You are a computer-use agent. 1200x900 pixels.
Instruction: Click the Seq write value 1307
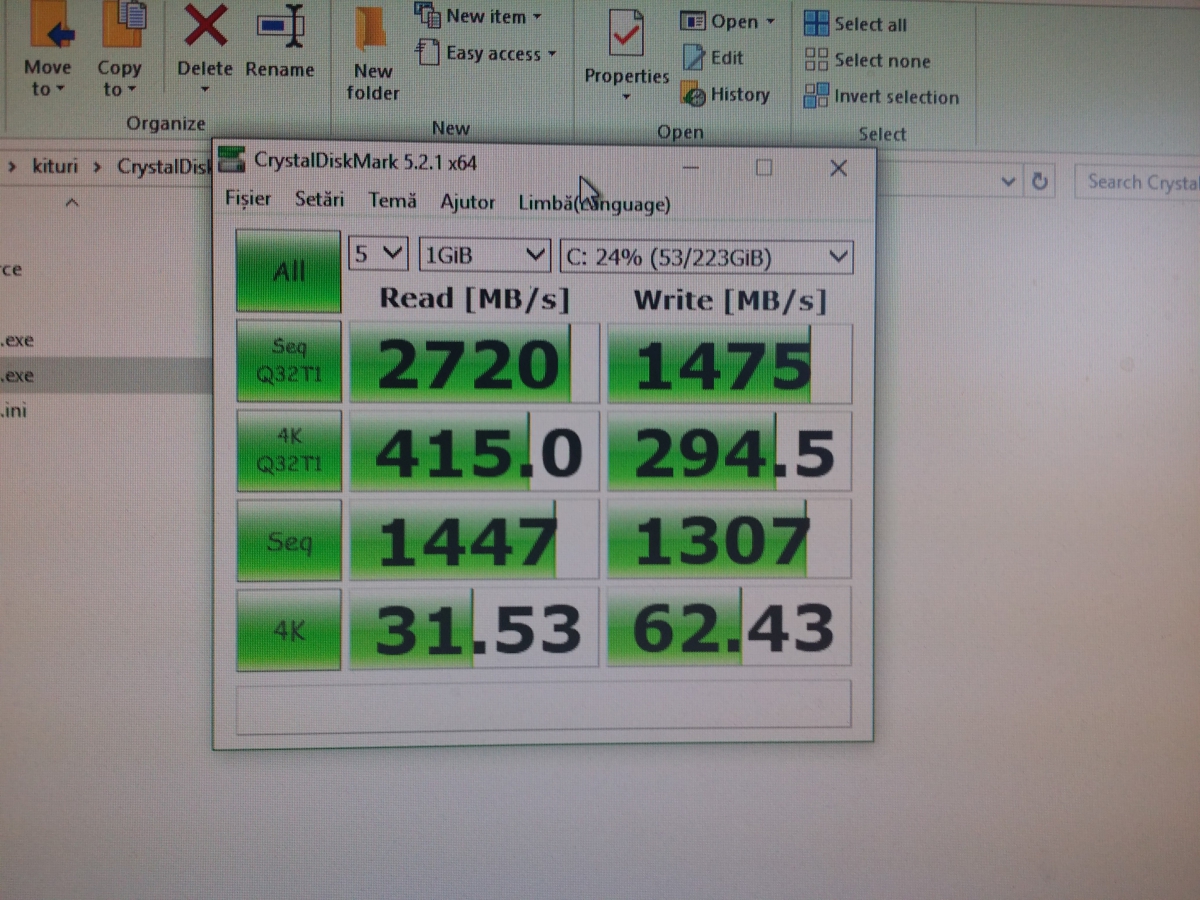(729, 541)
